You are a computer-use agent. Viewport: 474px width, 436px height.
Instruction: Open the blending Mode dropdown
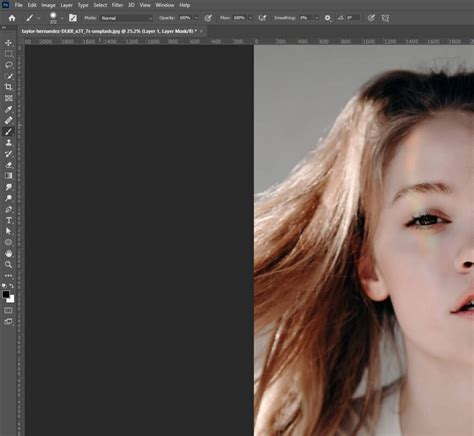(x=127, y=18)
